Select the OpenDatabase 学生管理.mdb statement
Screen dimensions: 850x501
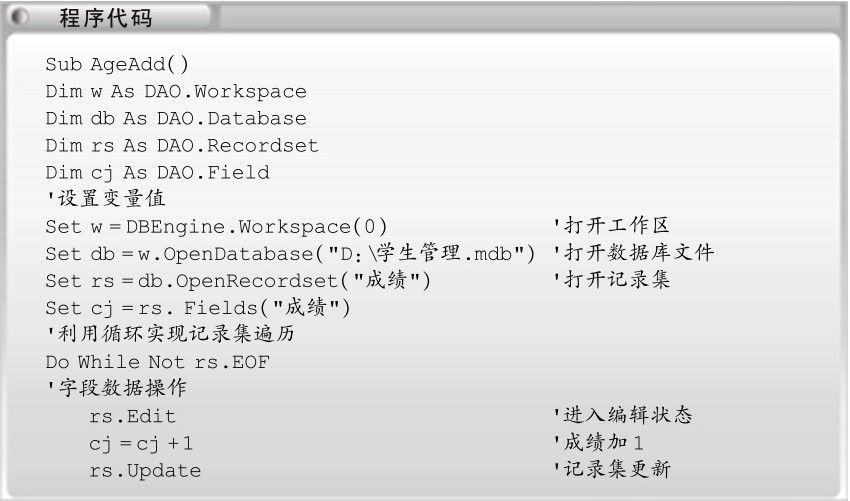[x=291, y=253]
